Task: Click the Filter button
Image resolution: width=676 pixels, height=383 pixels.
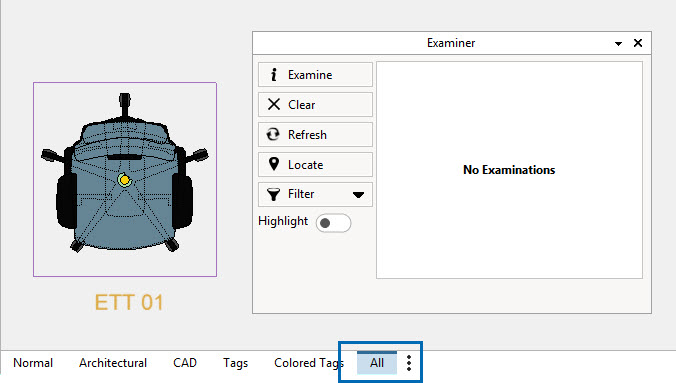Action: pyautogui.click(x=315, y=195)
